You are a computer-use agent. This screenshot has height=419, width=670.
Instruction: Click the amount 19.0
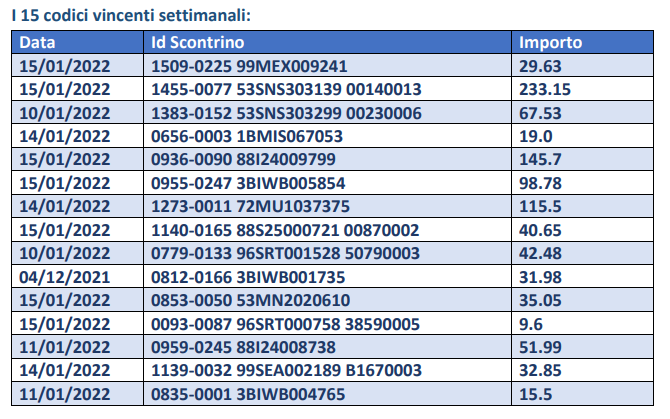pos(534,136)
